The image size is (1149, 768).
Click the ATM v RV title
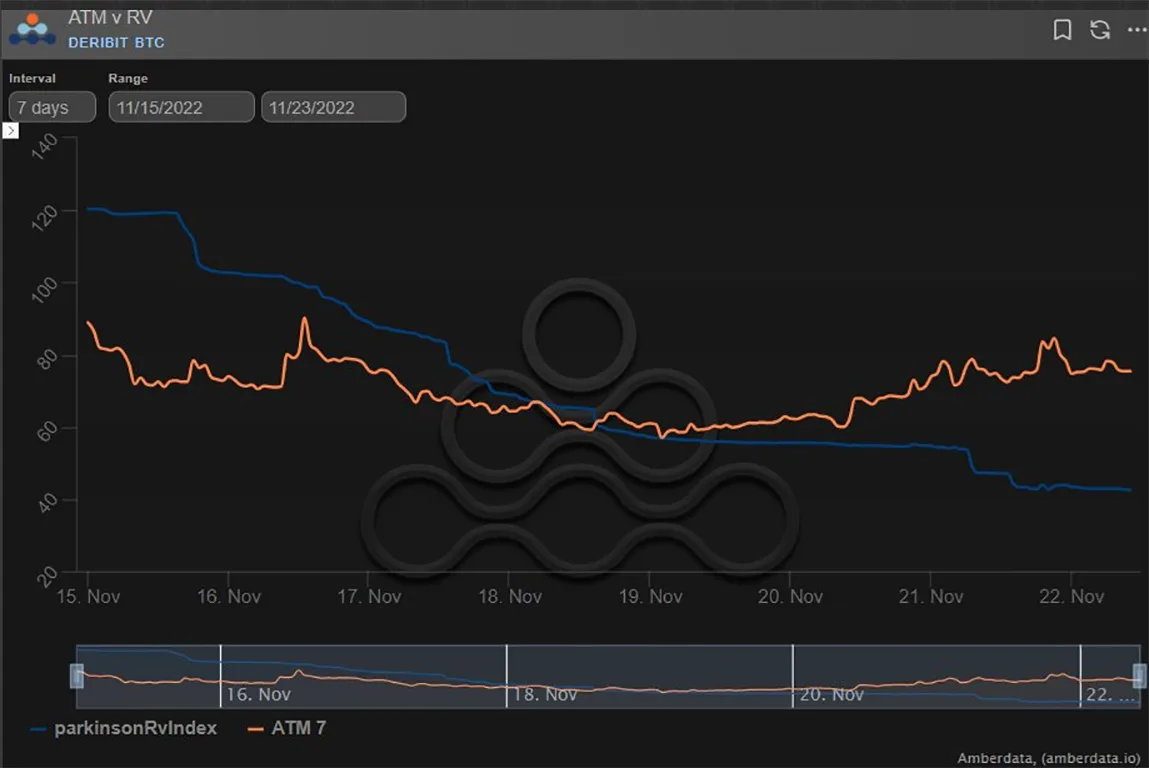pos(110,18)
